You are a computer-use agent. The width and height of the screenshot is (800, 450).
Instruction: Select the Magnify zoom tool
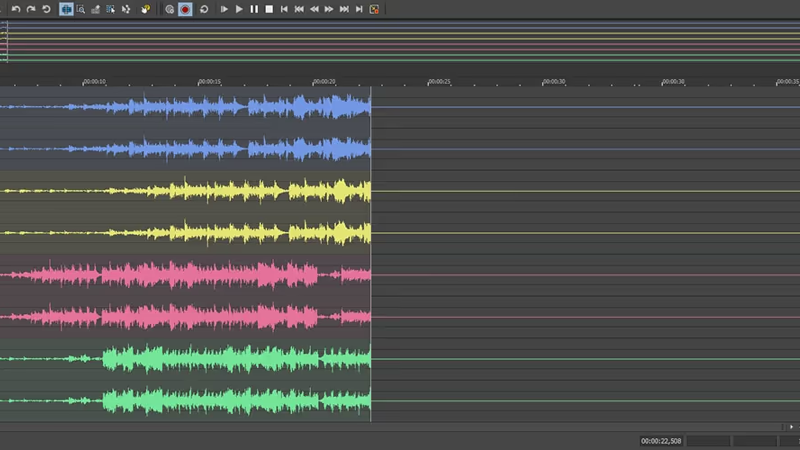(x=81, y=9)
